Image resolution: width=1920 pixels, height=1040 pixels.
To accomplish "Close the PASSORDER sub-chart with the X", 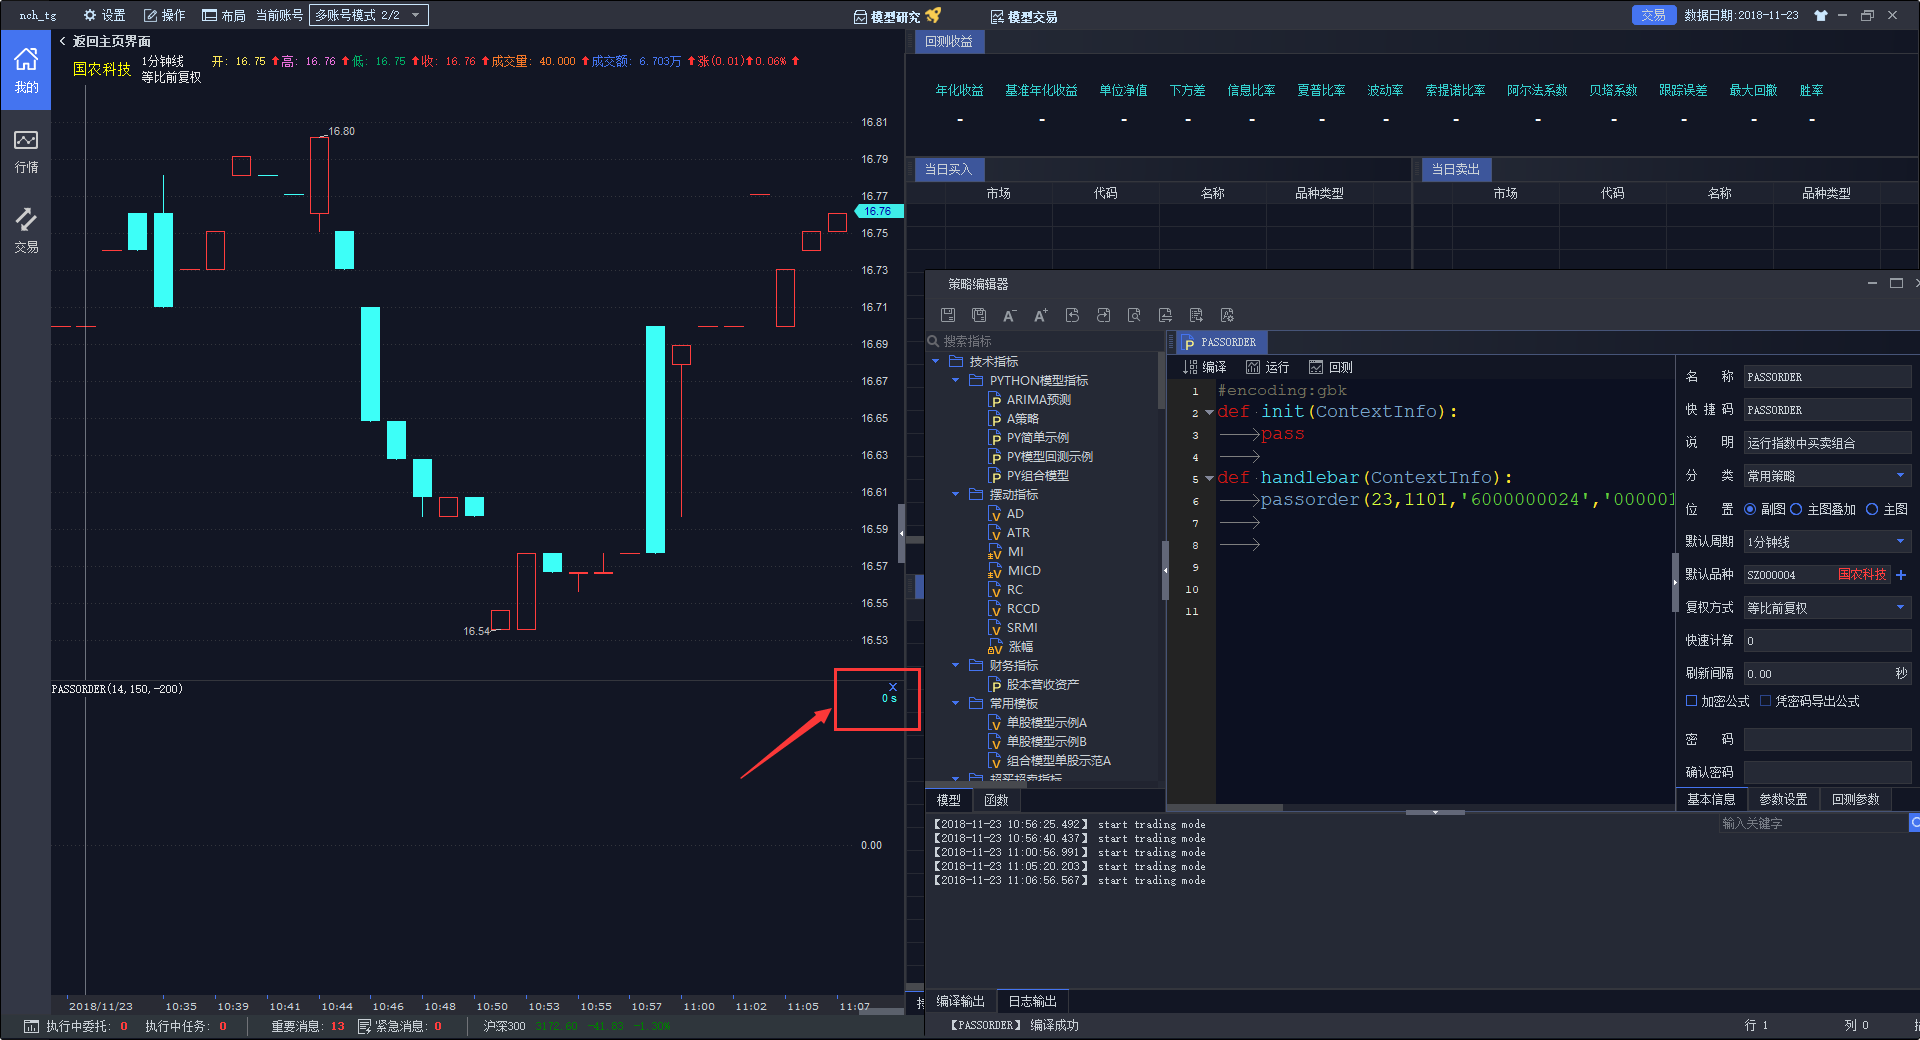I will pos(893,687).
